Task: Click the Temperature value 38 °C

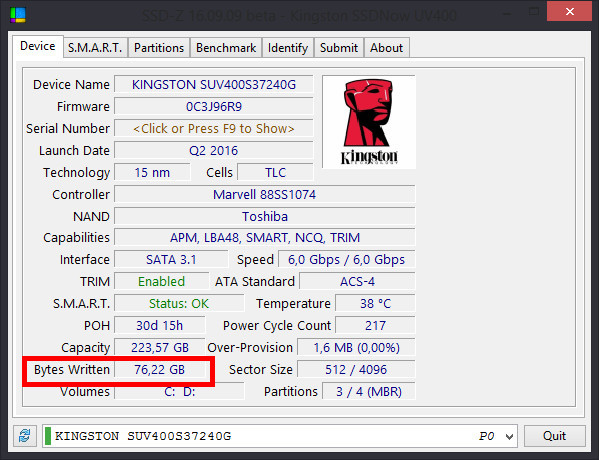Action: 375,304
